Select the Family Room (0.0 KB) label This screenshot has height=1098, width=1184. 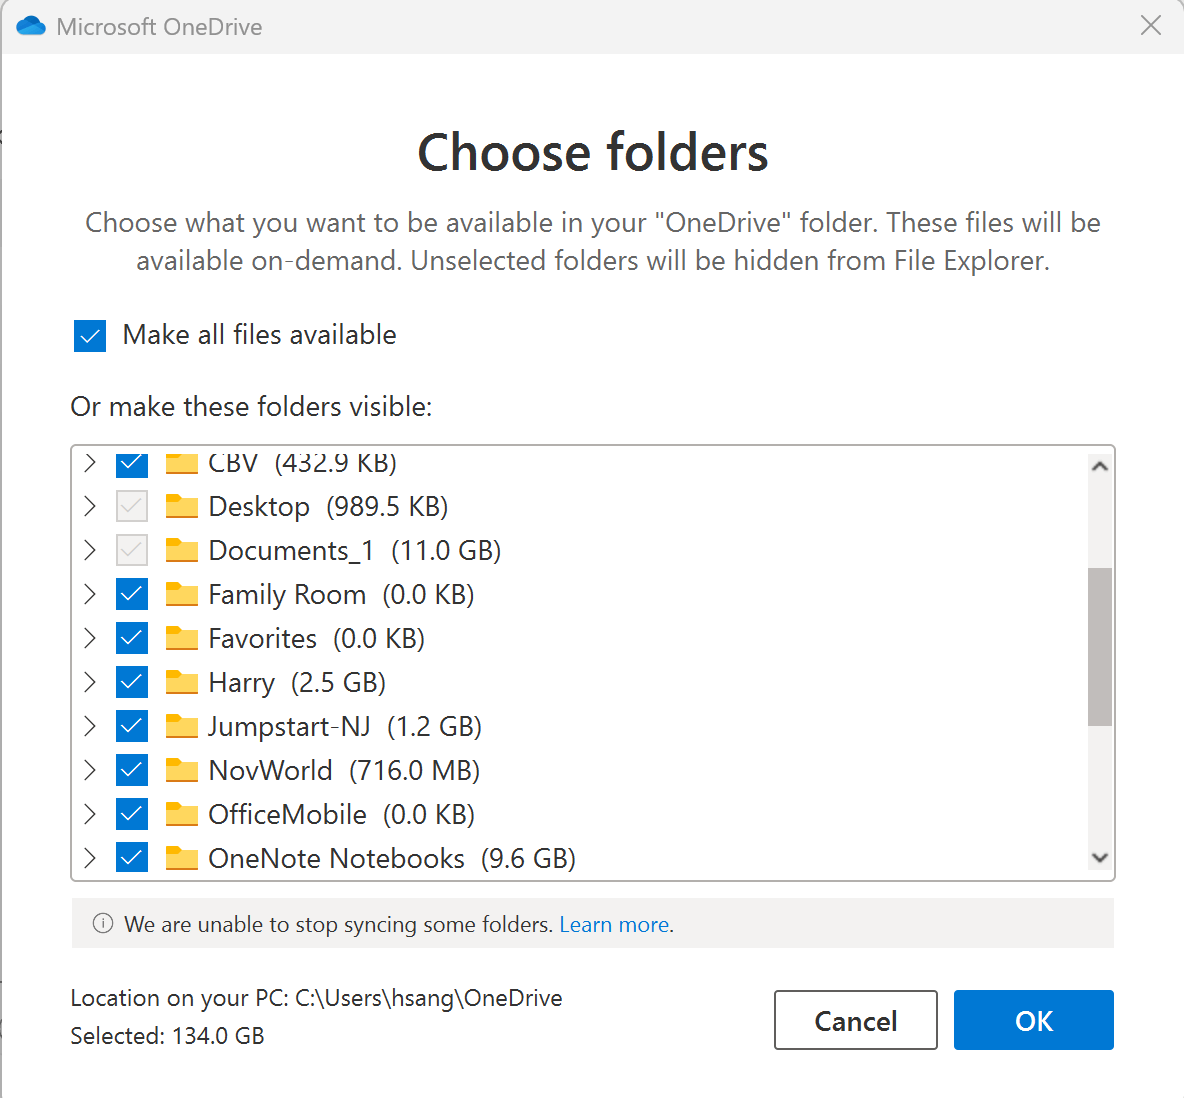coord(341,595)
